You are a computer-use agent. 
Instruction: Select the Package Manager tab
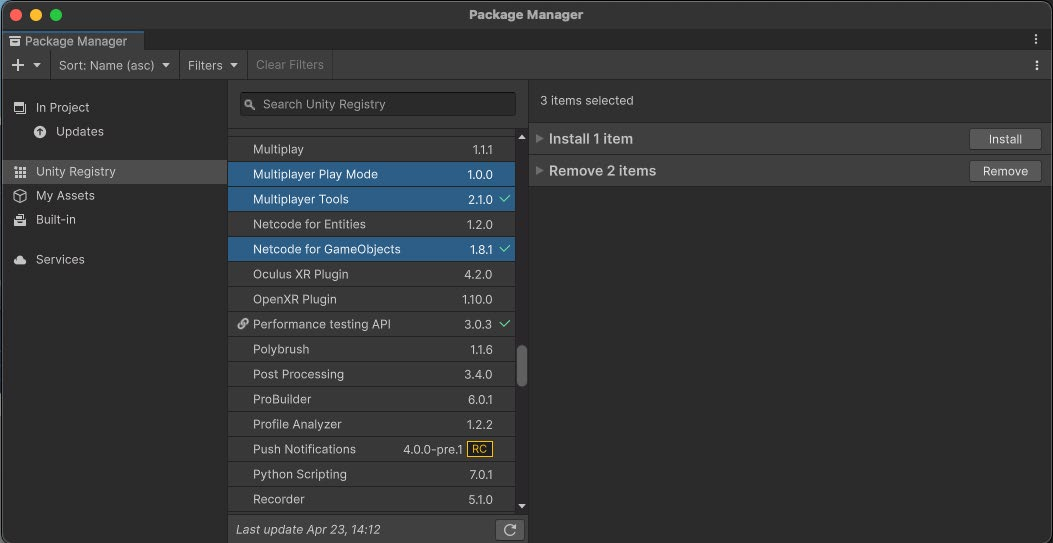[73, 41]
